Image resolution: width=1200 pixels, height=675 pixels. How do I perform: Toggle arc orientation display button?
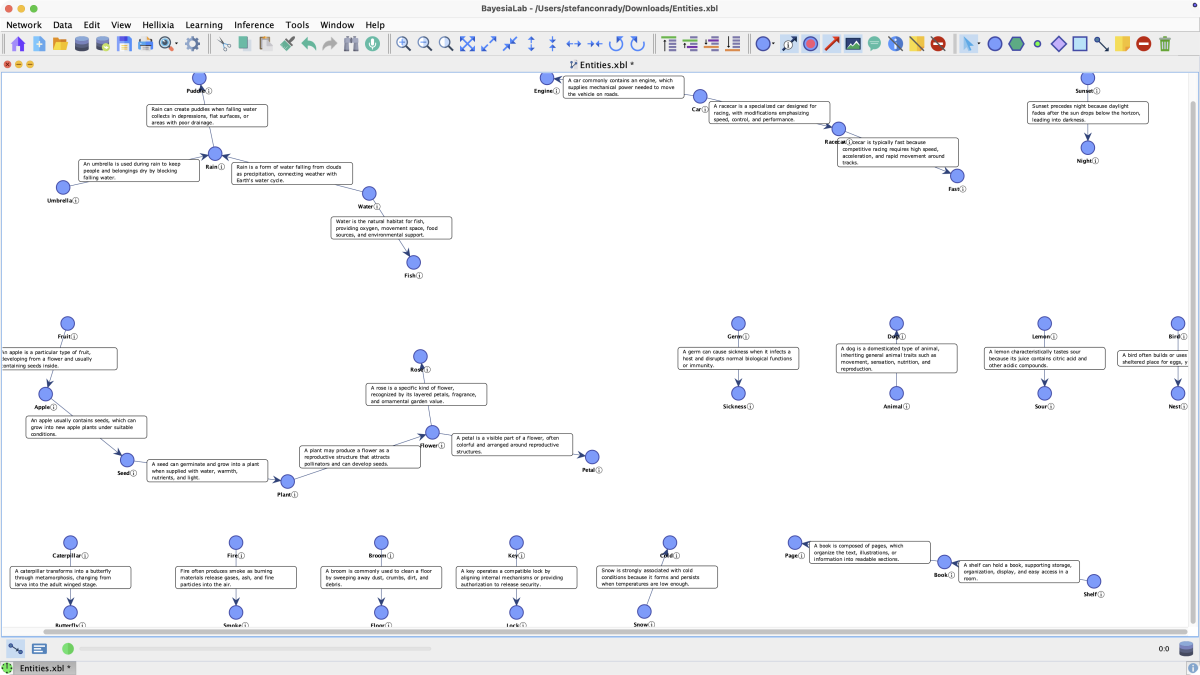pos(789,44)
